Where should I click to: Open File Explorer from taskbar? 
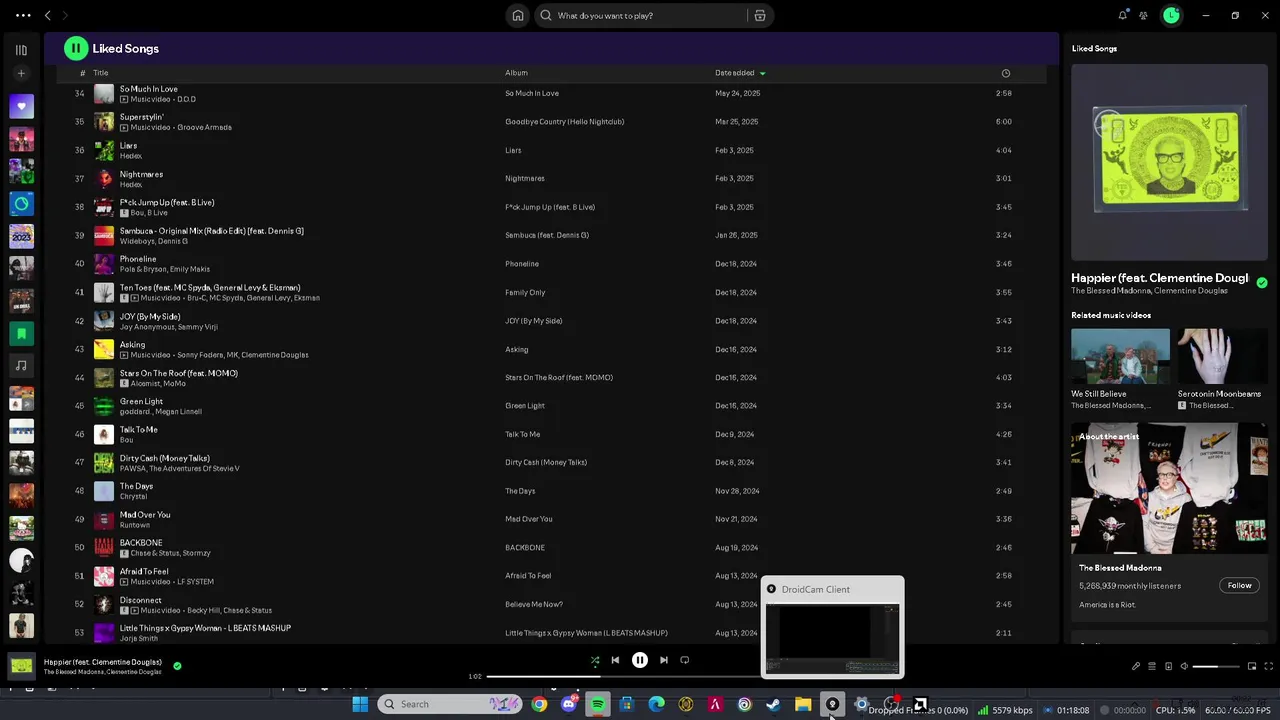coord(803,705)
